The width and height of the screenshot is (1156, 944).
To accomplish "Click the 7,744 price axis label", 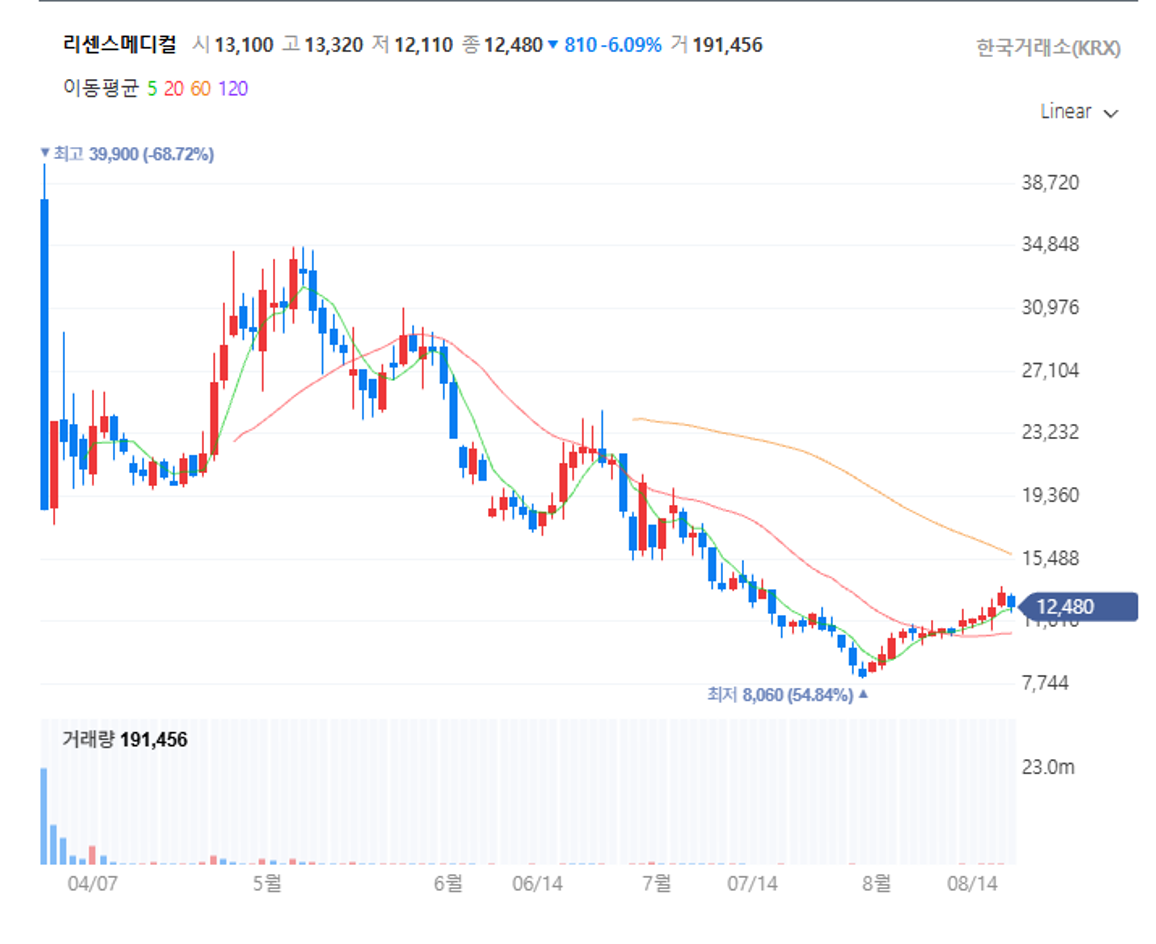I will click(1045, 683).
